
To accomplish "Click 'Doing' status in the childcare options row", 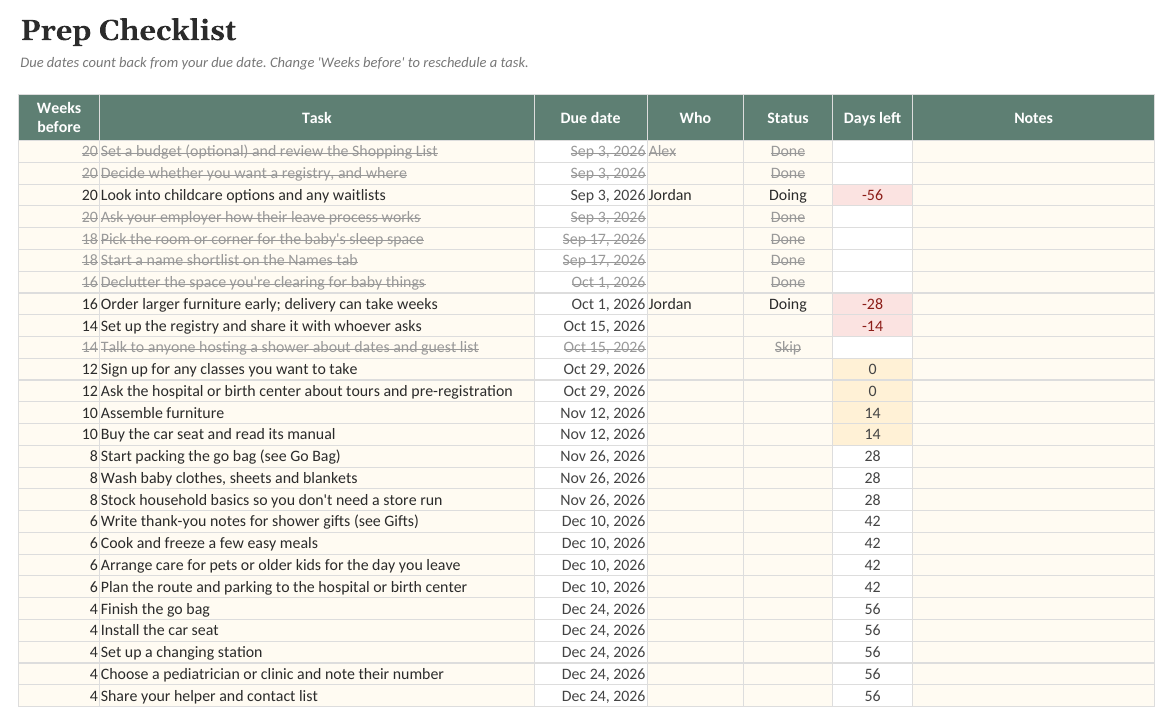I will click(788, 195).
